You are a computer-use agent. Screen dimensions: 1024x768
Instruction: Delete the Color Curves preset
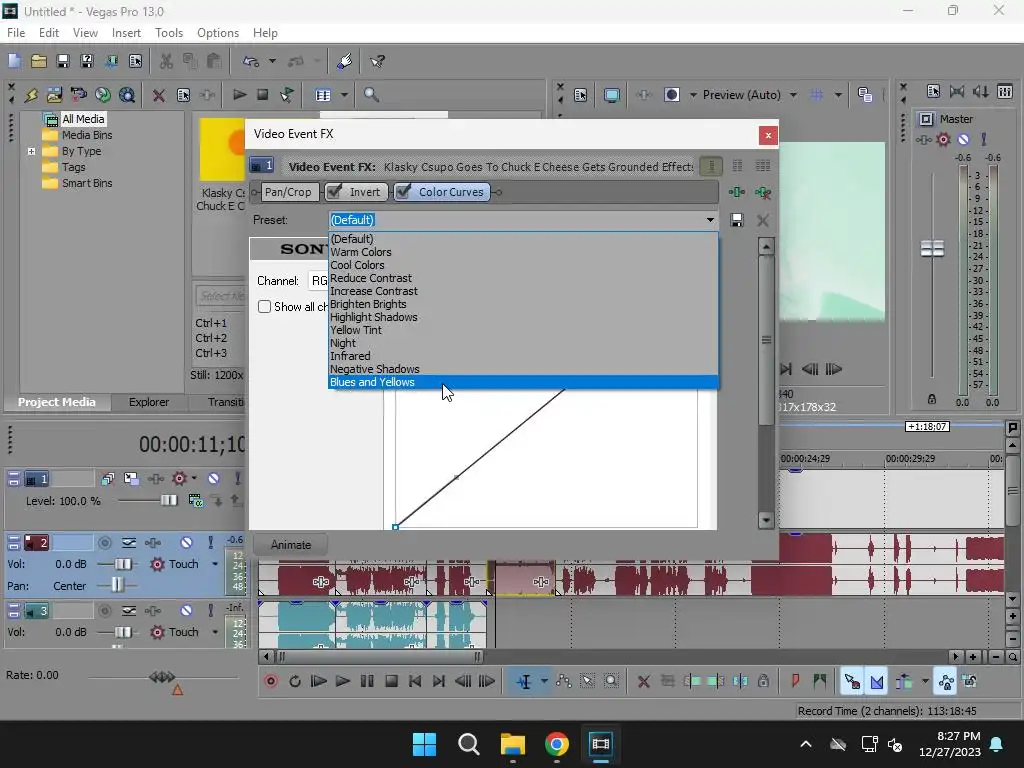coord(762,220)
